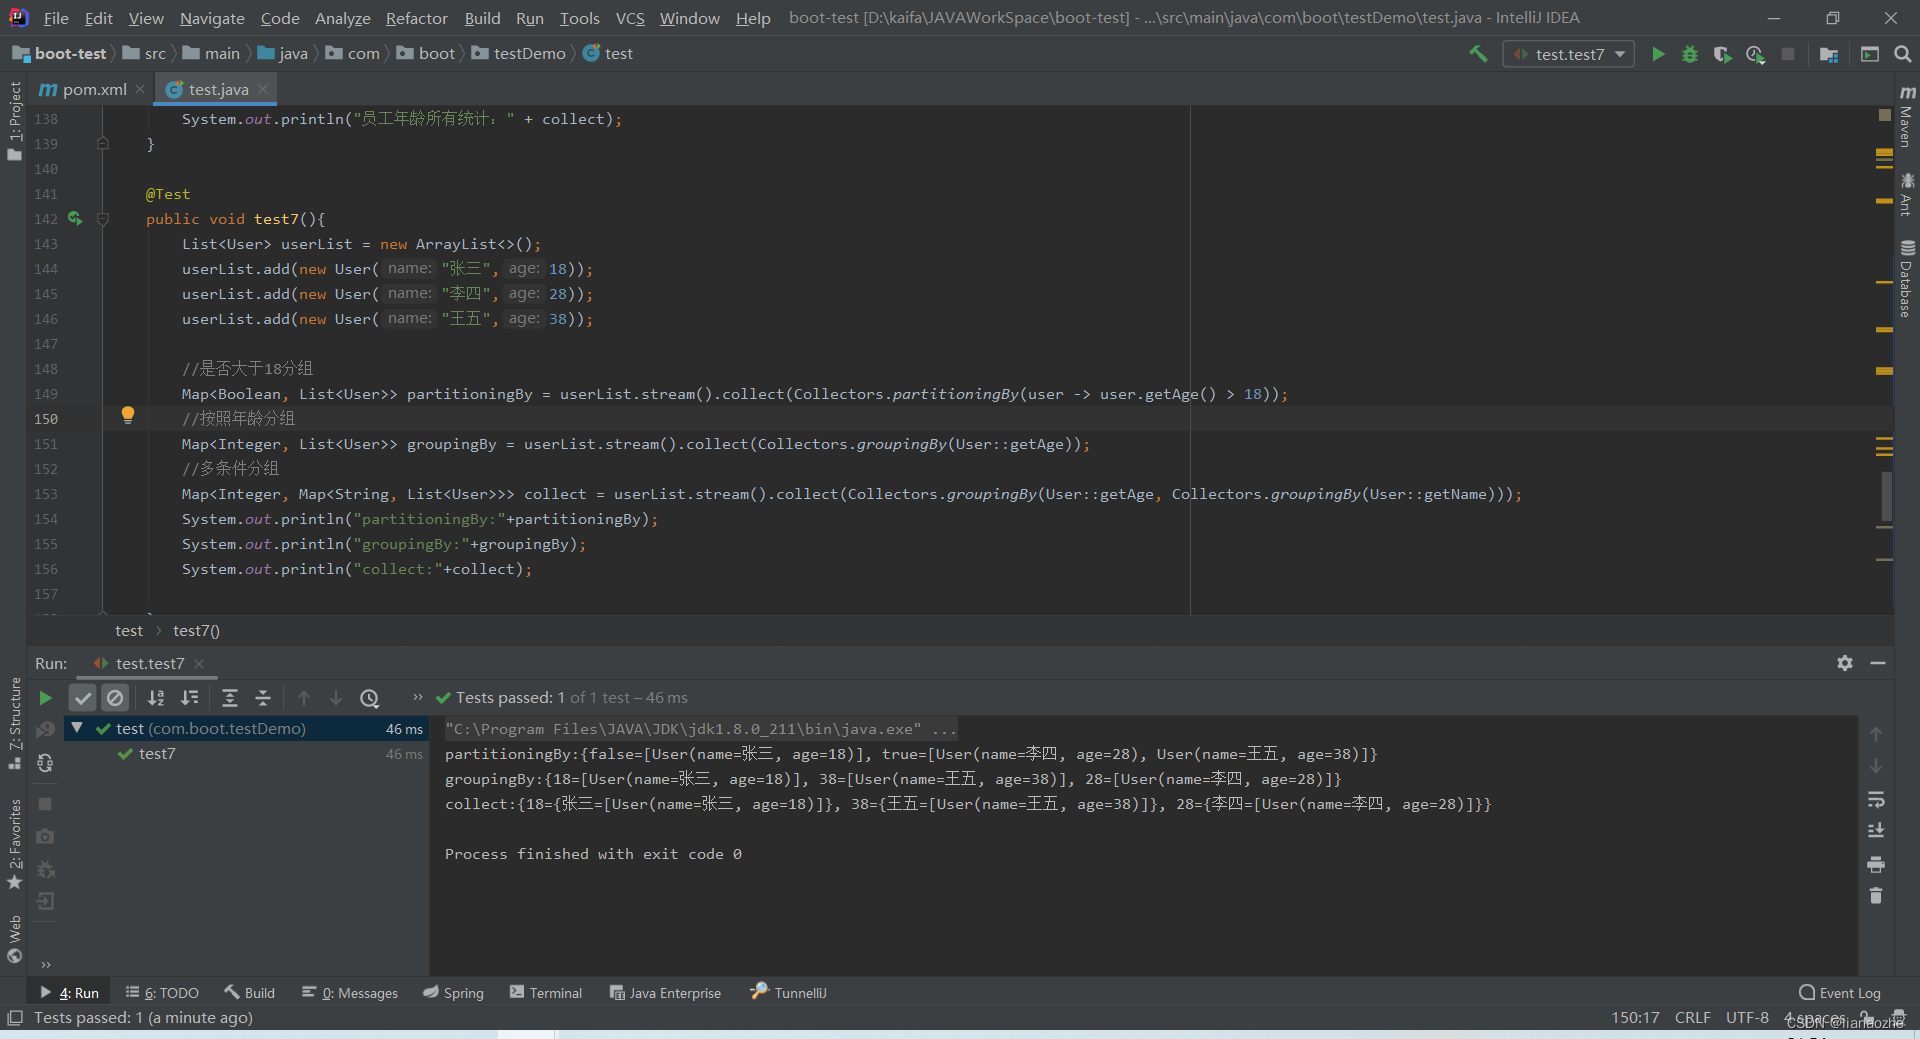The height and width of the screenshot is (1039, 1920).
Task: Expand hidden left Run sidebar actions
Action: tap(45, 965)
